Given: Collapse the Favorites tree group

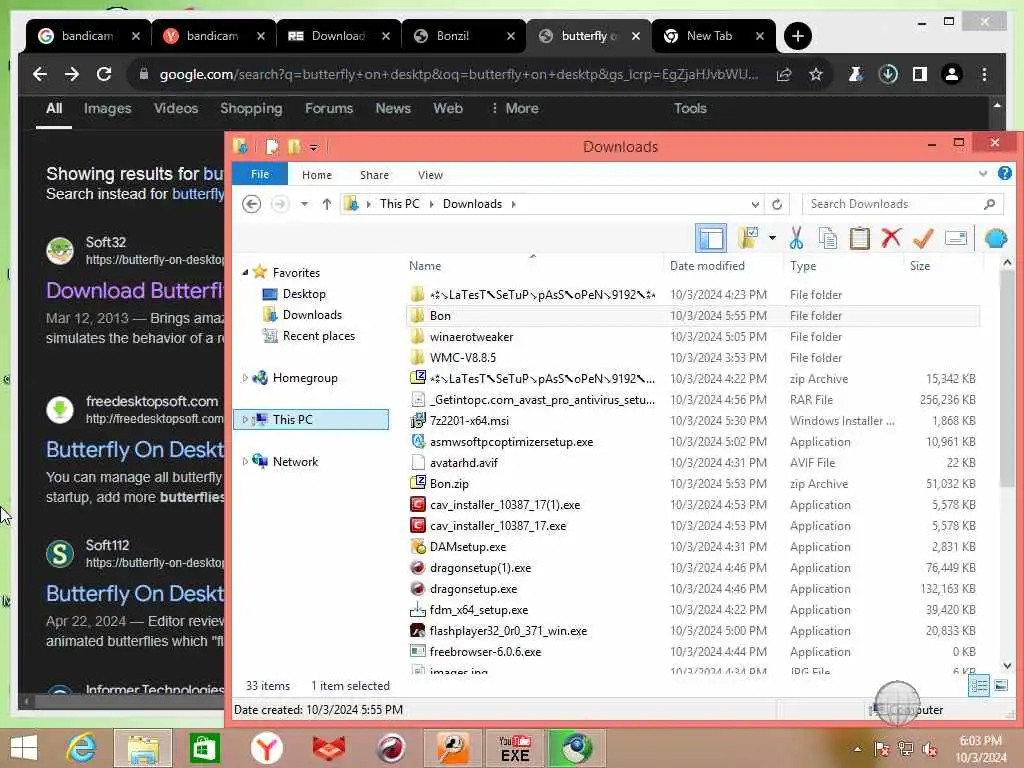Looking at the screenshot, I should (x=245, y=272).
